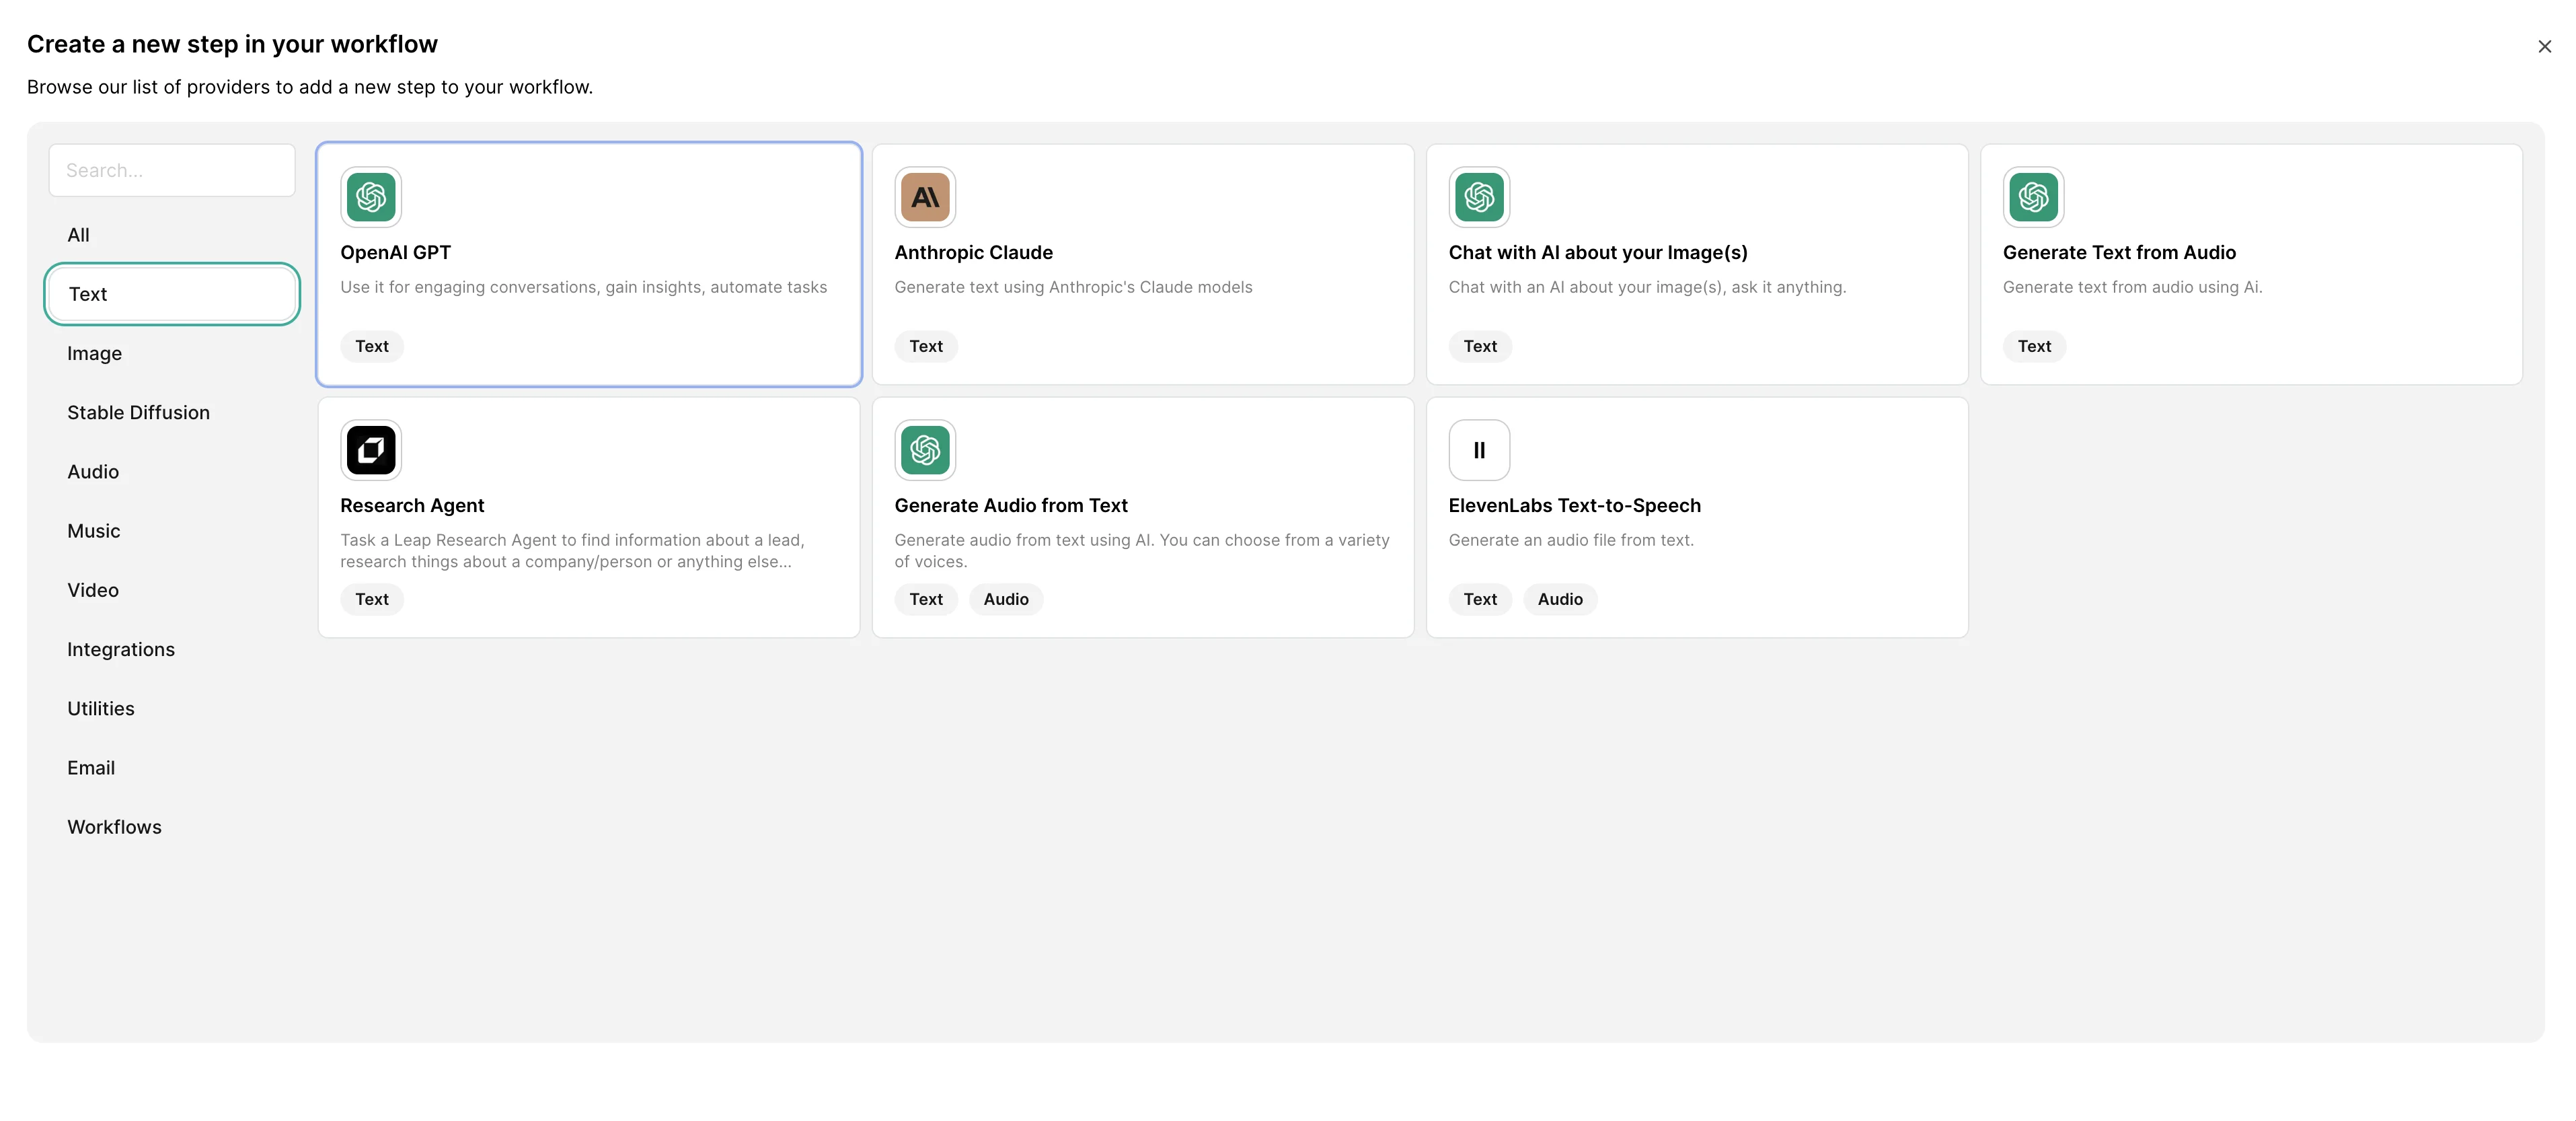This screenshot has height=1121, width=2576.
Task: Select the Music category
Action: (93, 531)
